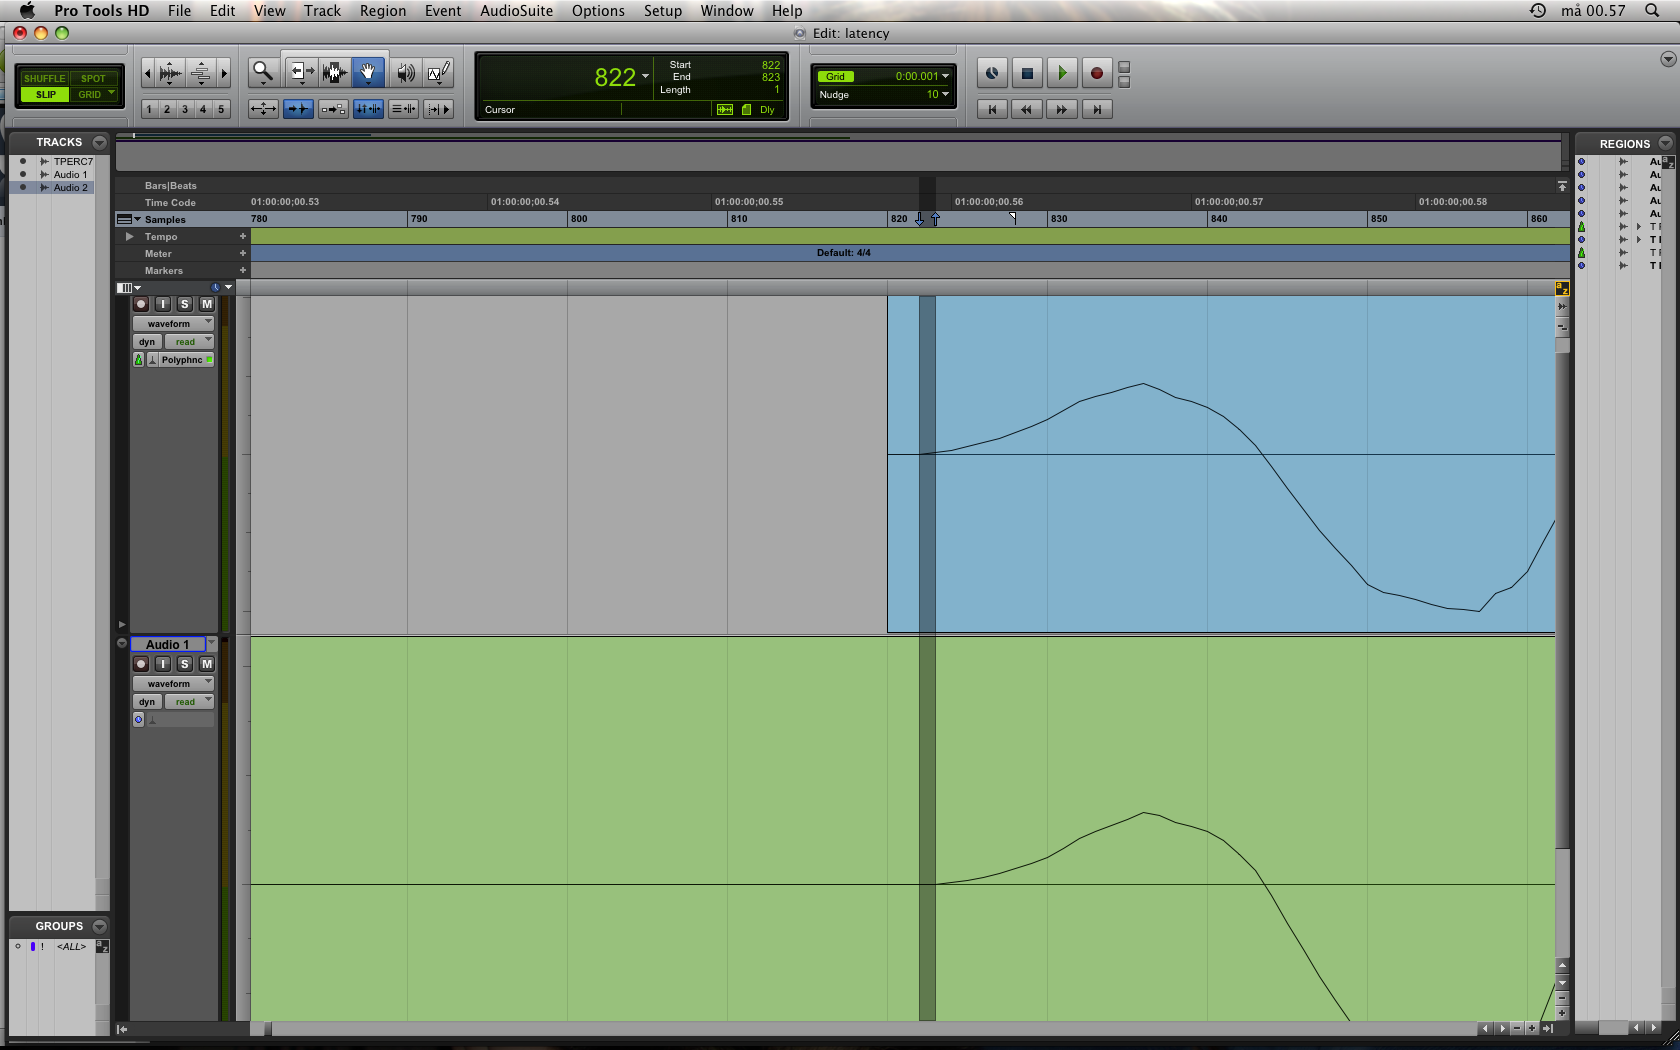This screenshot has width=1680, height=1050.
Task: Enable Shuffle edit mode
Action: pos(44,78)
